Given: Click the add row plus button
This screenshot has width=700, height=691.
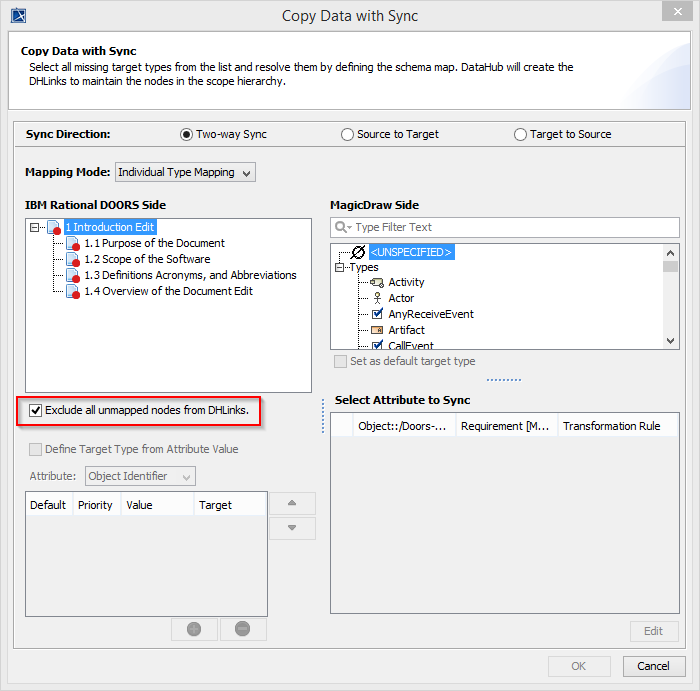Looking at the screenshot, I should 194,629.
